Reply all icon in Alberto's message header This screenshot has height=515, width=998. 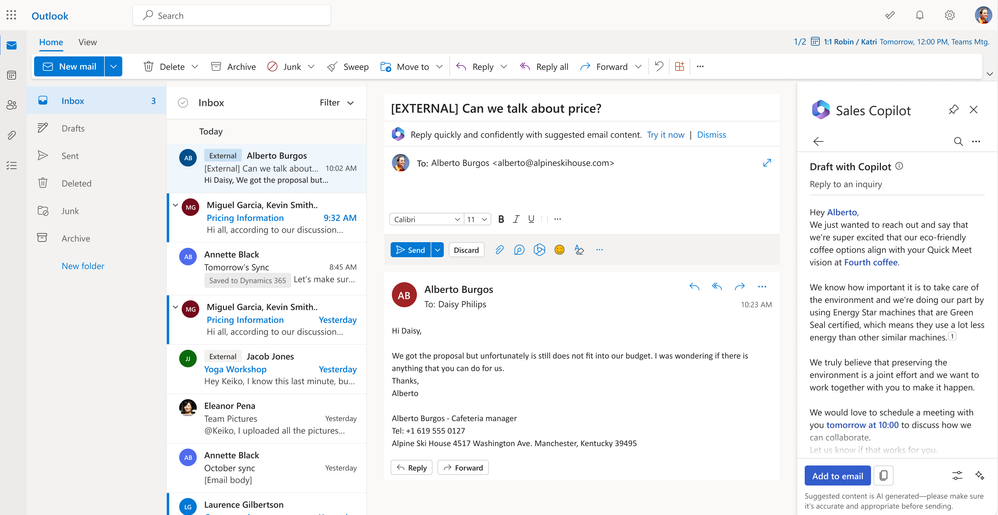(x=717, y=287)
